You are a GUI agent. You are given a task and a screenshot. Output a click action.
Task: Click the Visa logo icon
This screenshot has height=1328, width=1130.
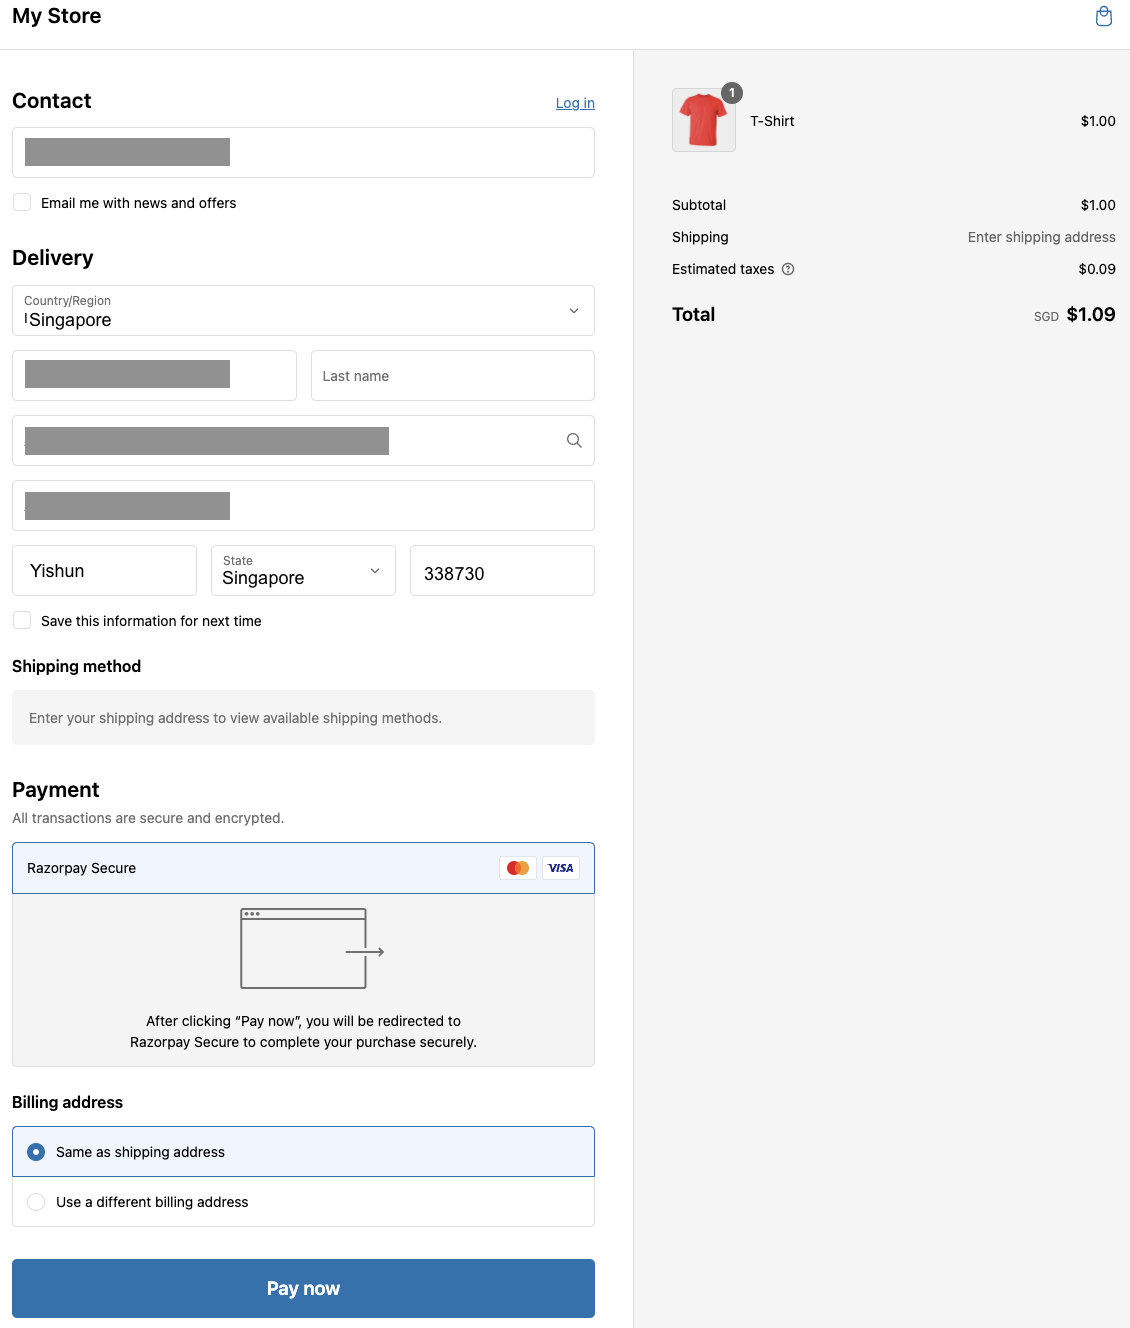[x=561, y=868]
